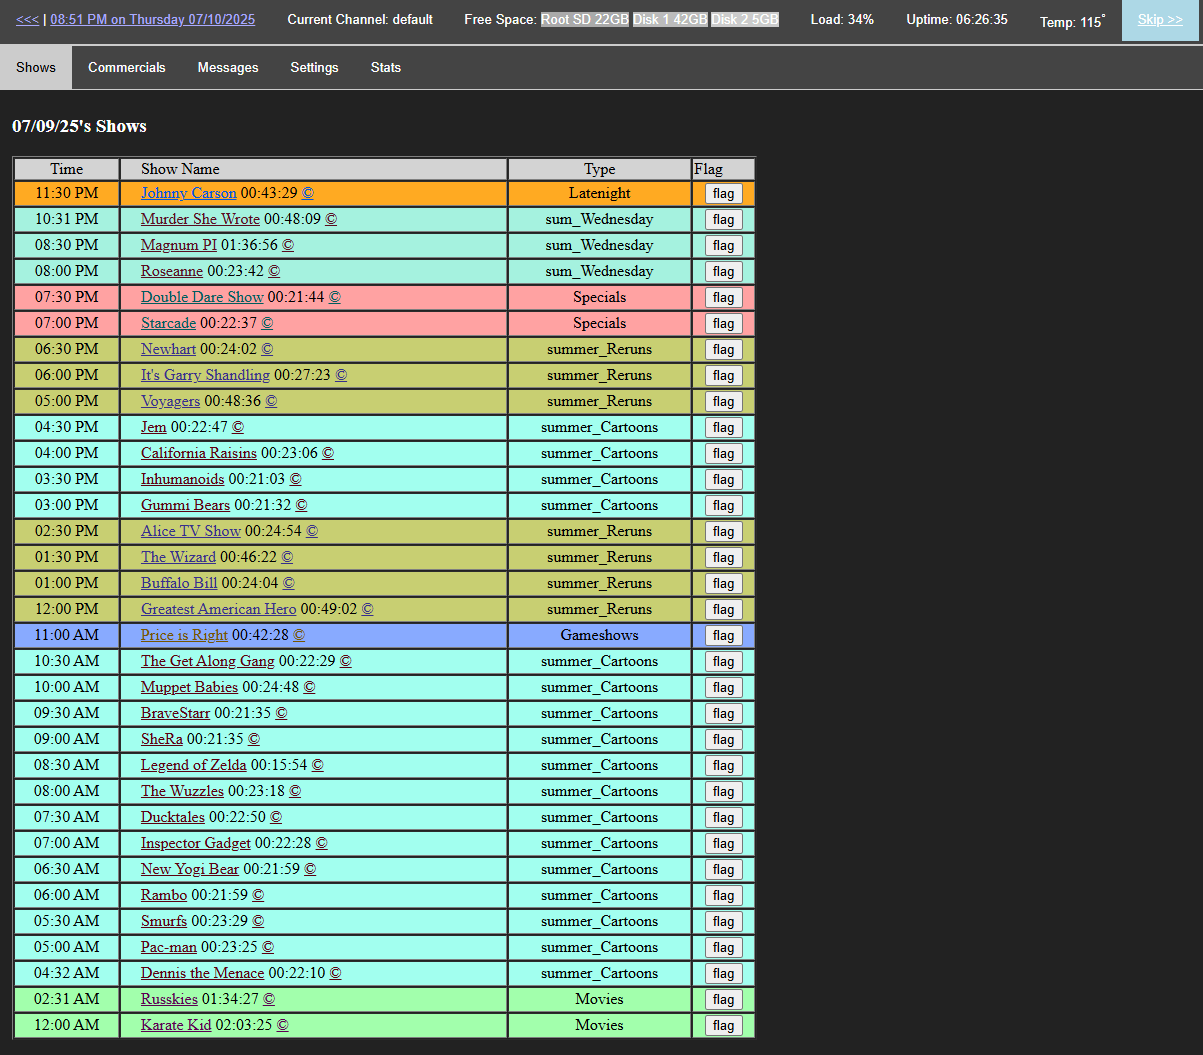Open the © icon in the SheRa row
This screenshot has height=1055, width=1203.
(254, 739)
